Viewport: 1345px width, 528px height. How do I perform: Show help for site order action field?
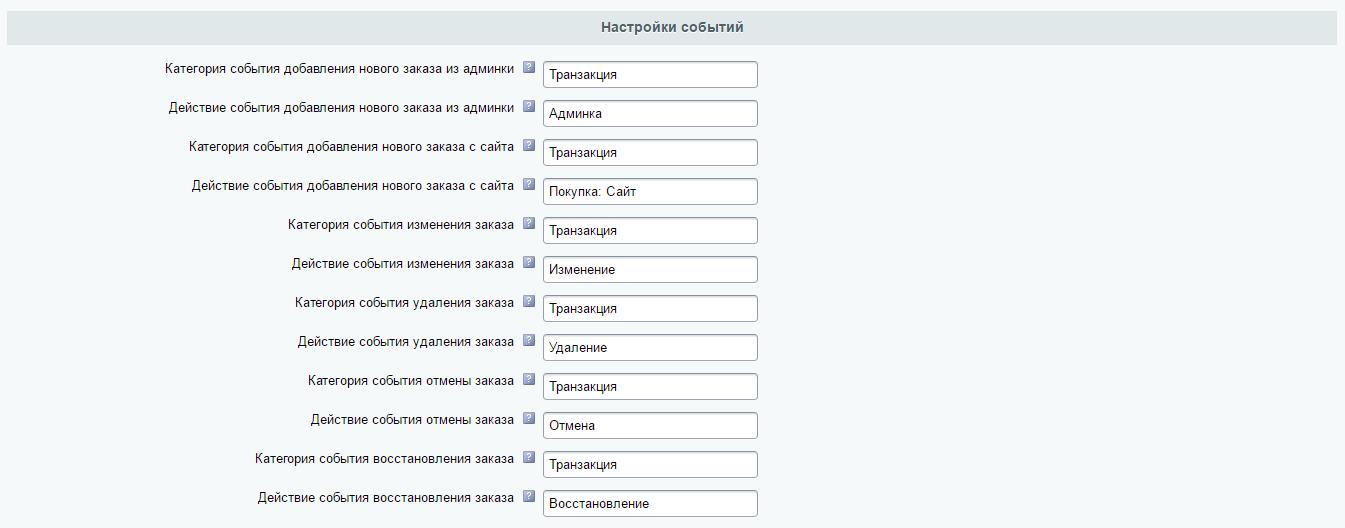[529, 185]
